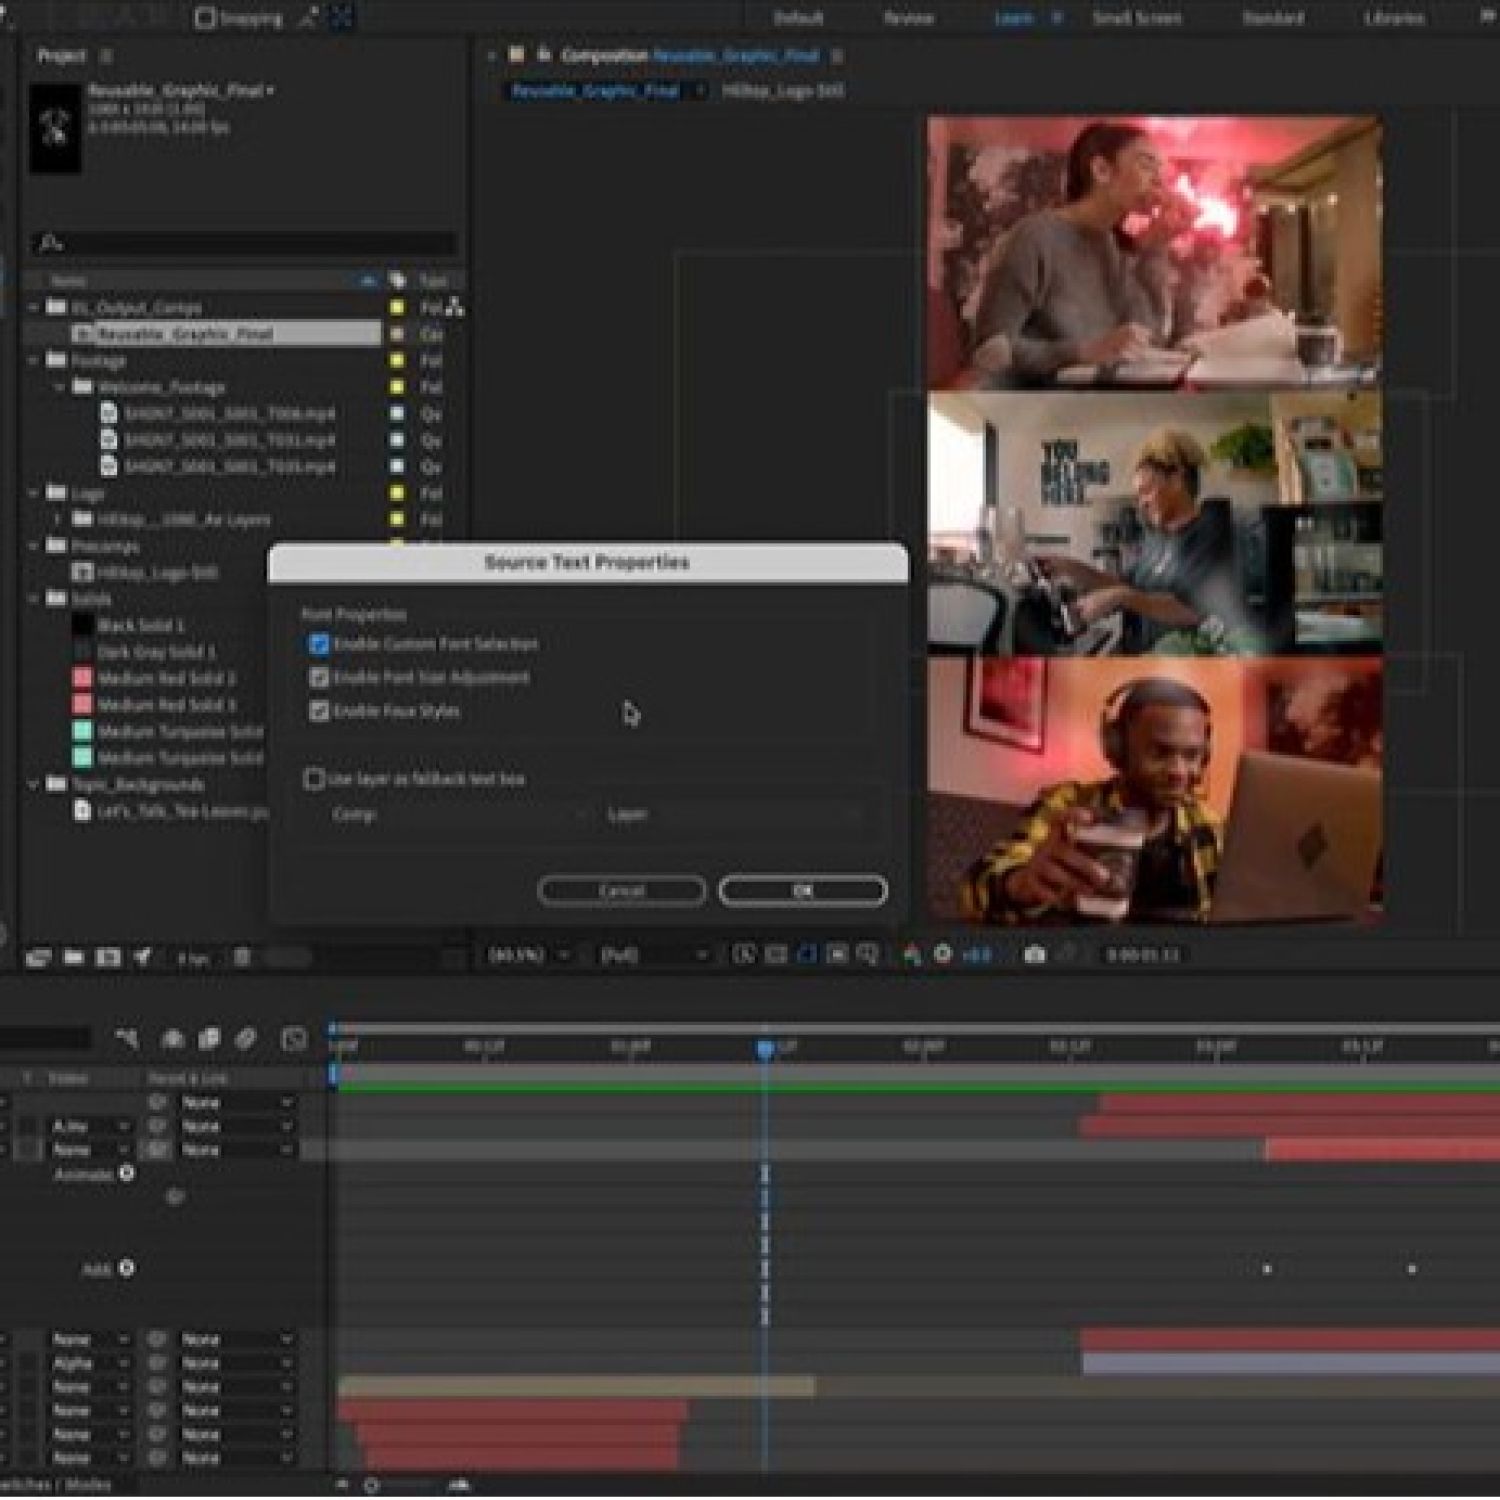Collapse the Welcome_Footage folder
This screenshot has width=1500, height=1500.
pos(59,387)
